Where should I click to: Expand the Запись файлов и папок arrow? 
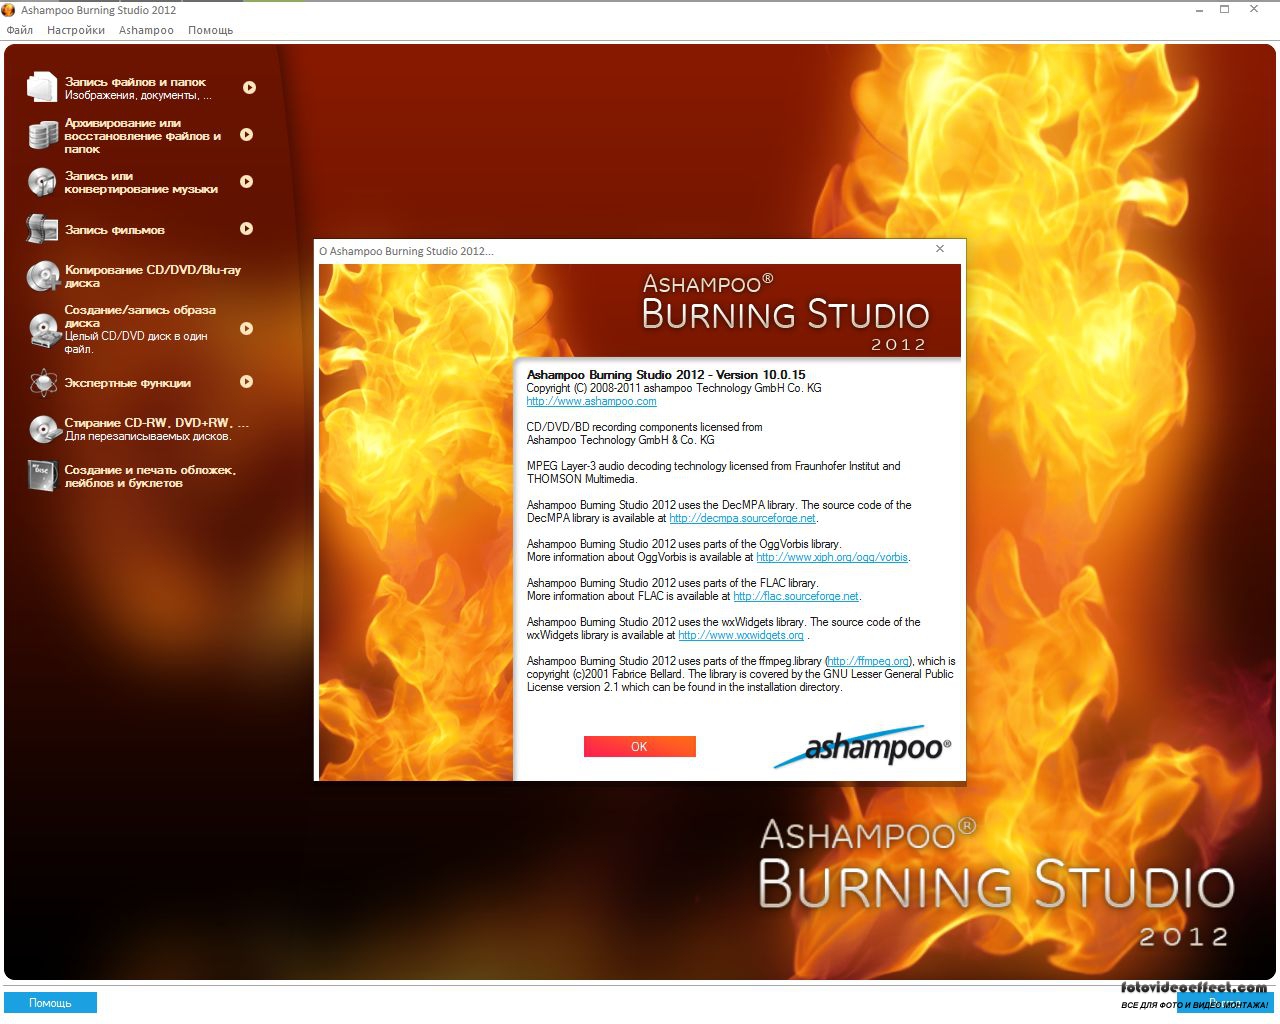click(249, 87)
